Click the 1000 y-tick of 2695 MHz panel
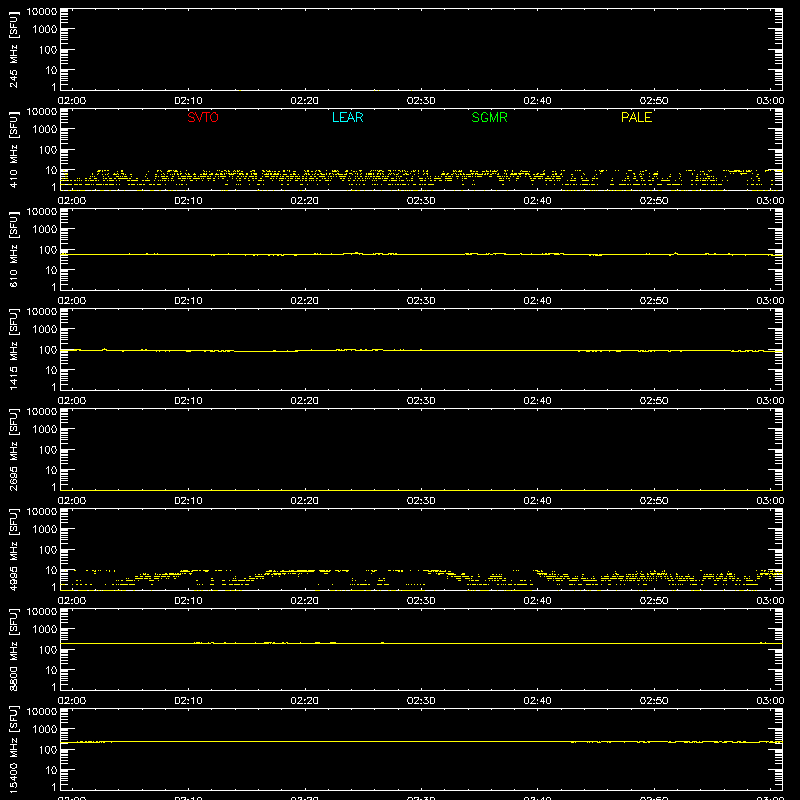Viewport: 800px width, 800px height. click(x=45, y=430)
